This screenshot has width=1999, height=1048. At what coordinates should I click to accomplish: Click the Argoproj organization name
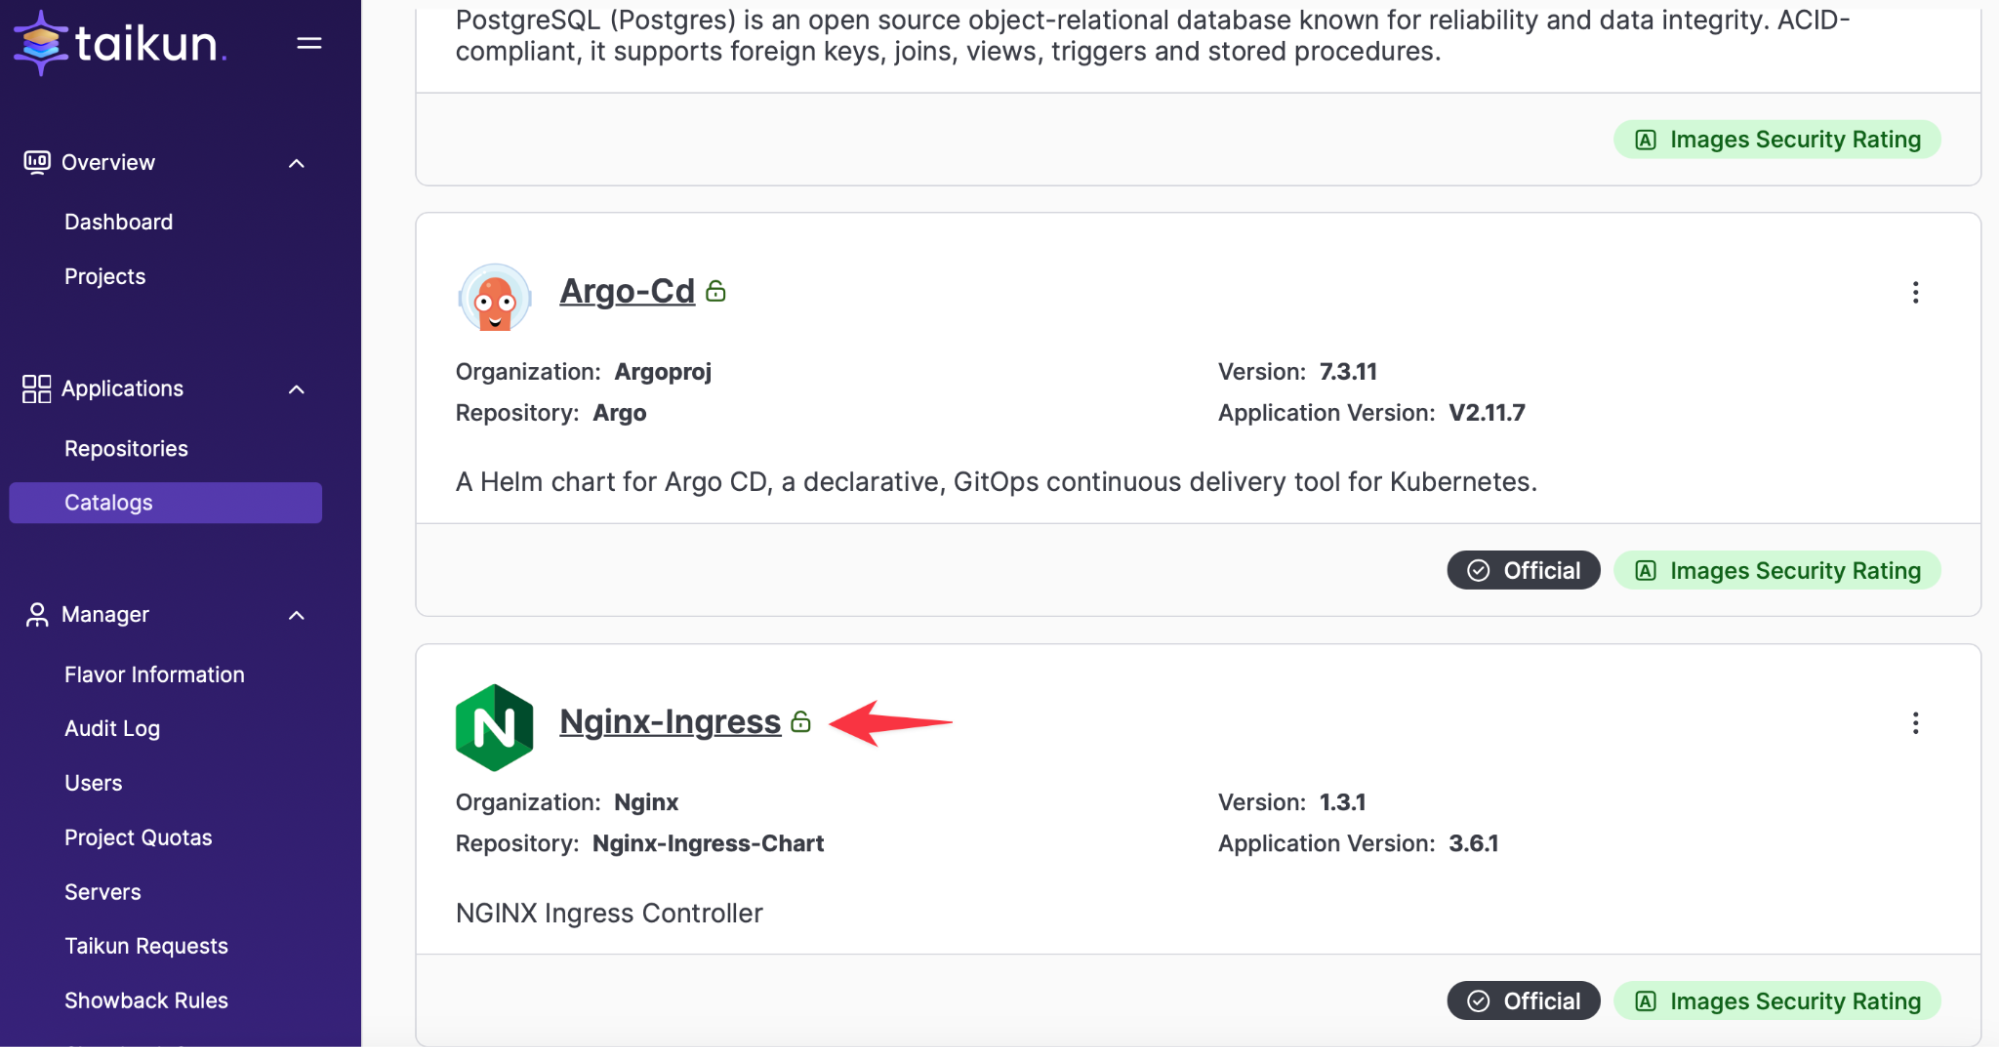[663, 372]
